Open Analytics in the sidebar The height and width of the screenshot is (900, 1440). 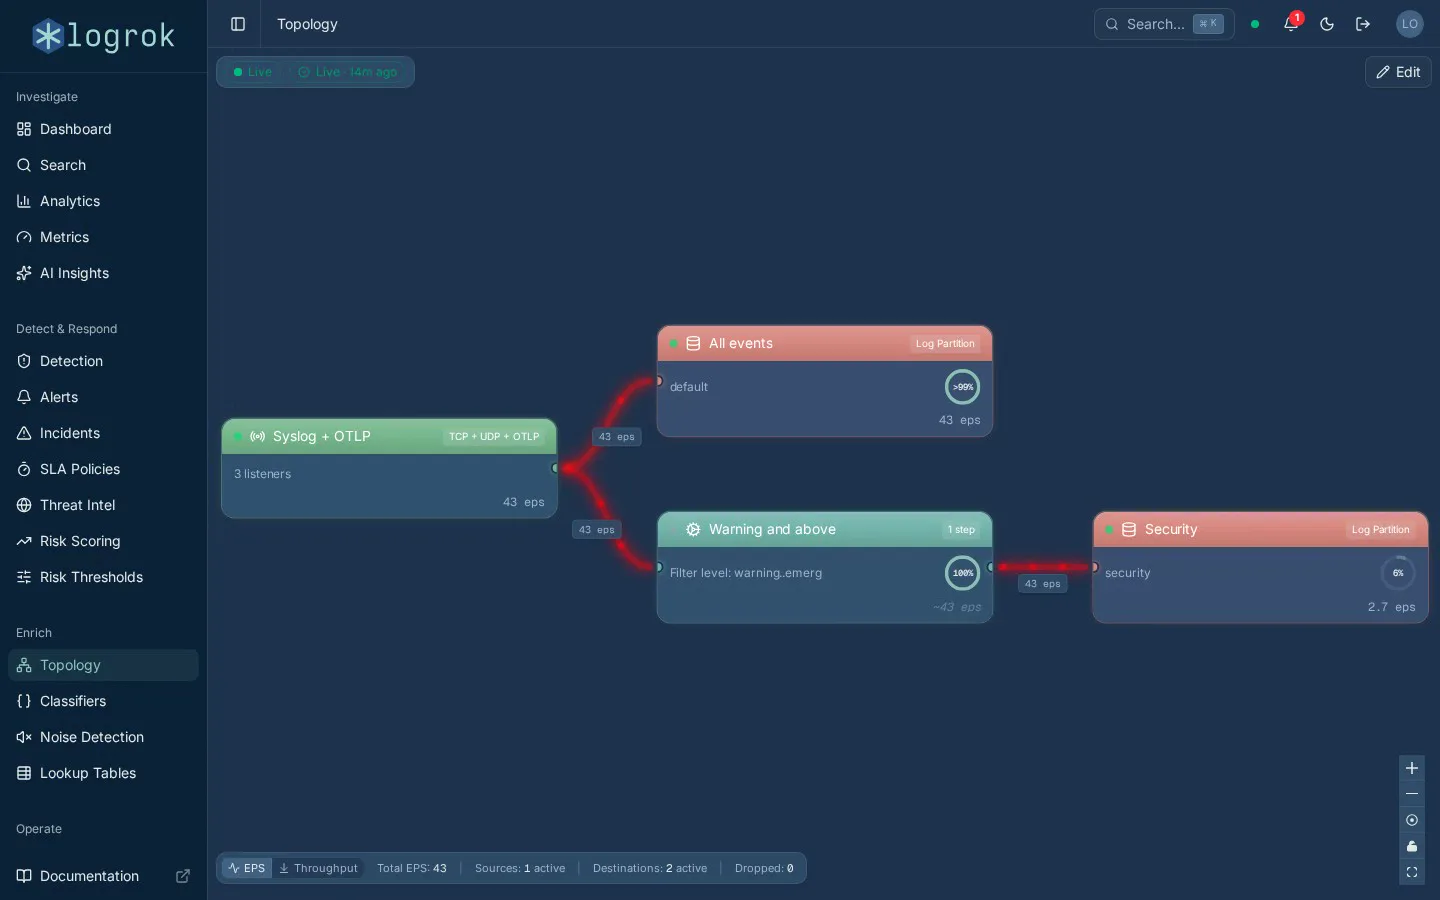pos(104,201)
